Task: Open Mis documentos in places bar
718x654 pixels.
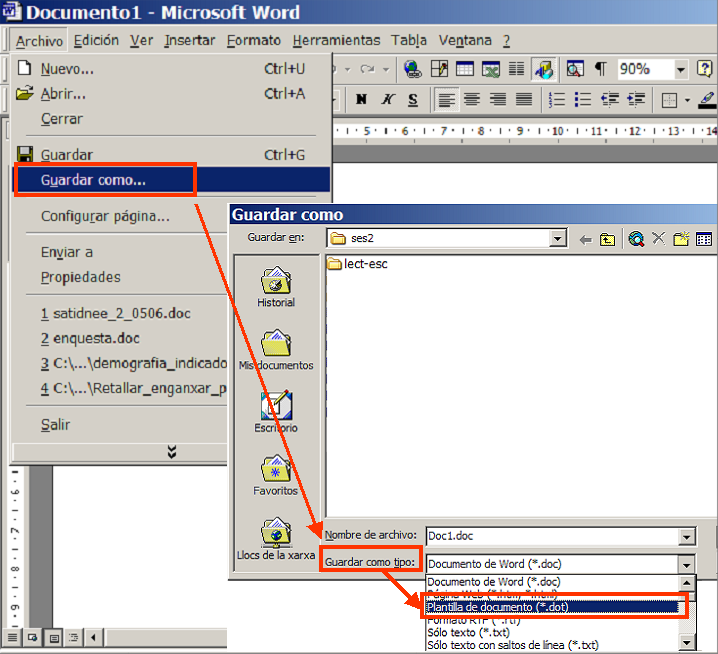Action: (x=276, y=349)
